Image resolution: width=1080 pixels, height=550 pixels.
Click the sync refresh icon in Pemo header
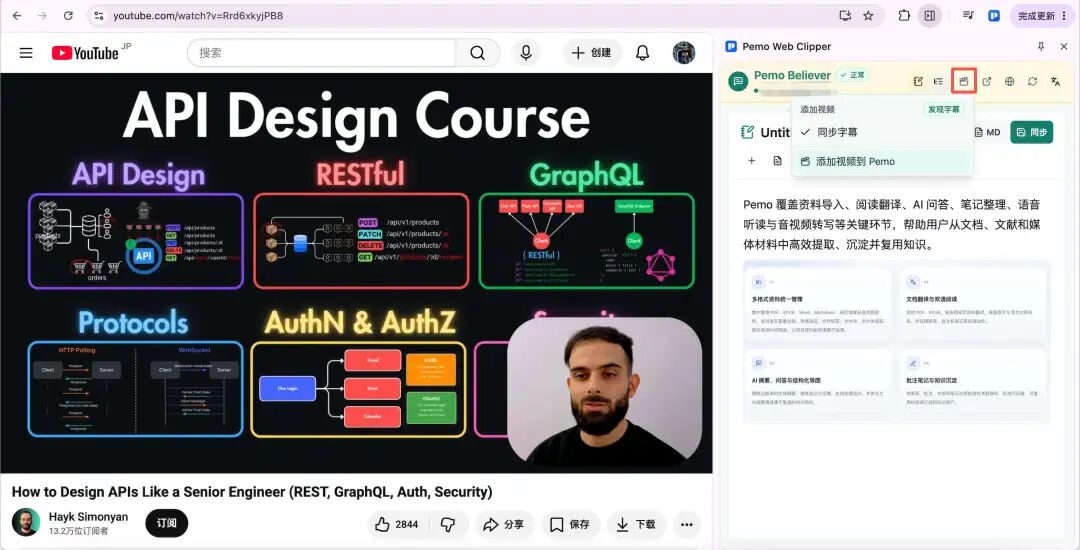[1032, 81]
